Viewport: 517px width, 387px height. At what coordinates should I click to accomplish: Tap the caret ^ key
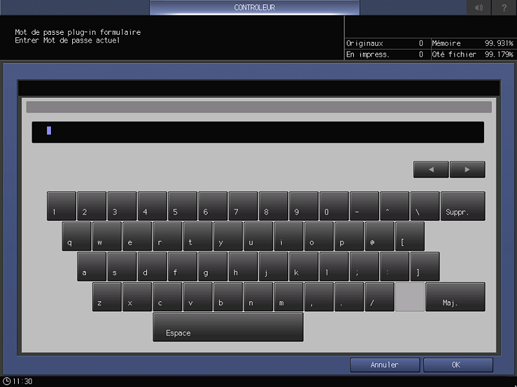(x=394, y=206)
